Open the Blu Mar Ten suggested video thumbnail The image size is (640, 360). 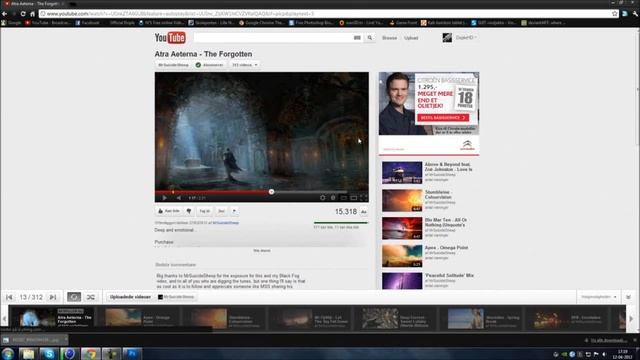[402, 228]
